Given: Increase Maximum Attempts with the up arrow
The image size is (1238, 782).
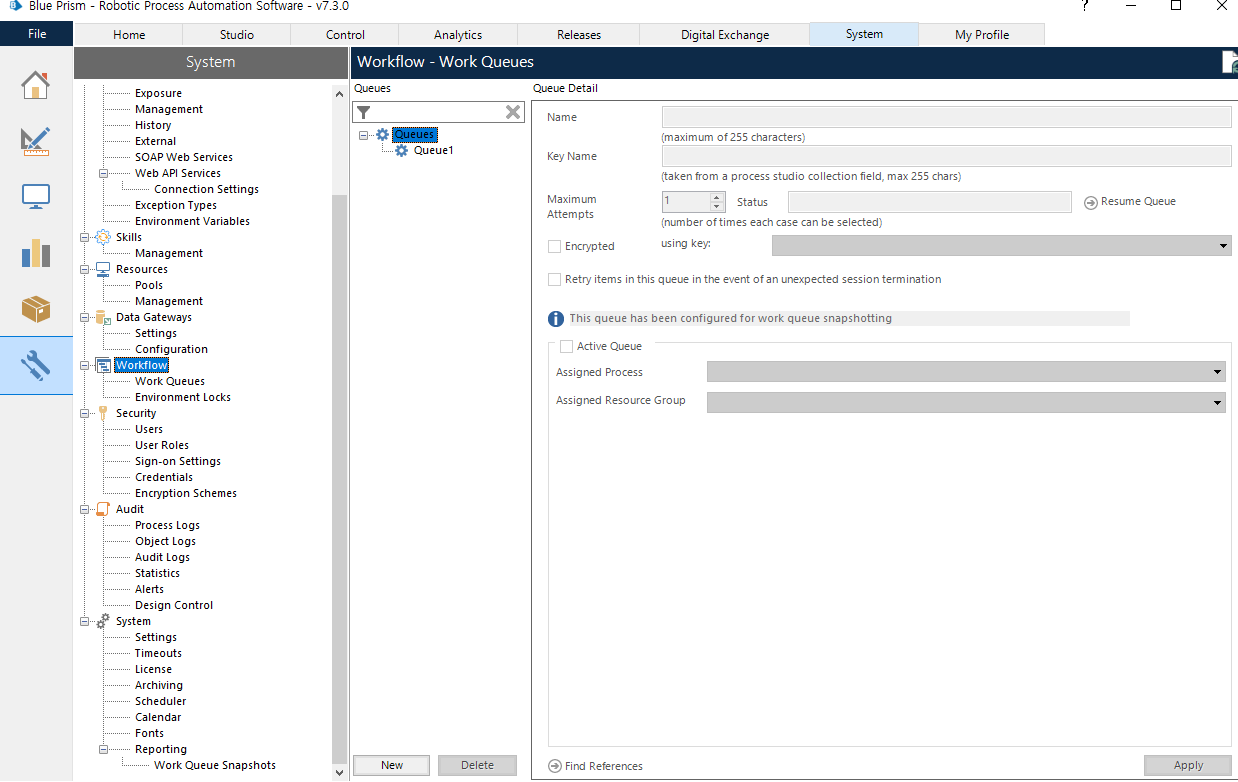Looking at the screenshot, I should pyautogui.click(x=715, y=197).
